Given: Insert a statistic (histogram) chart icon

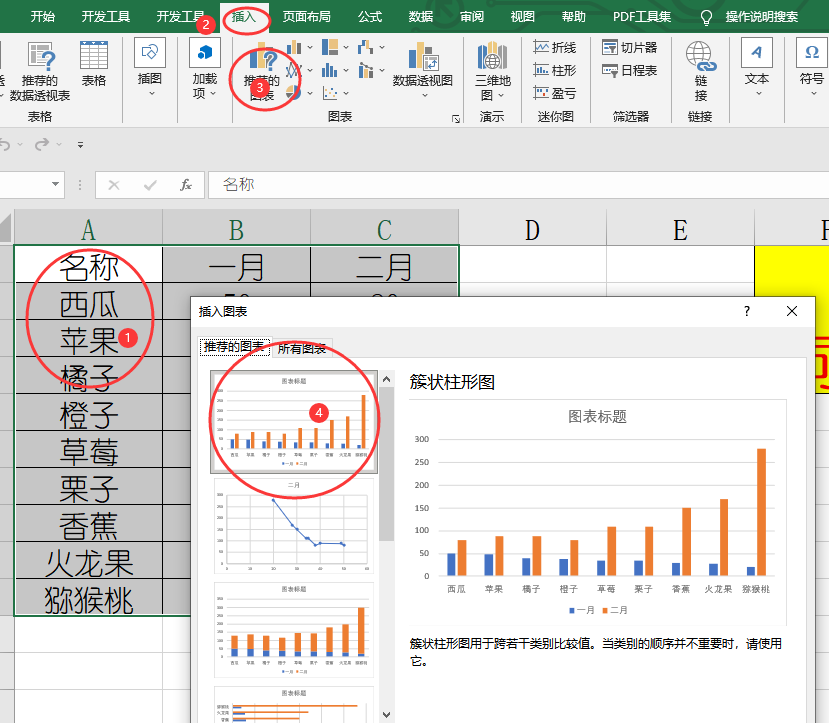Looking at the screenshot, I should click(330, 70).
